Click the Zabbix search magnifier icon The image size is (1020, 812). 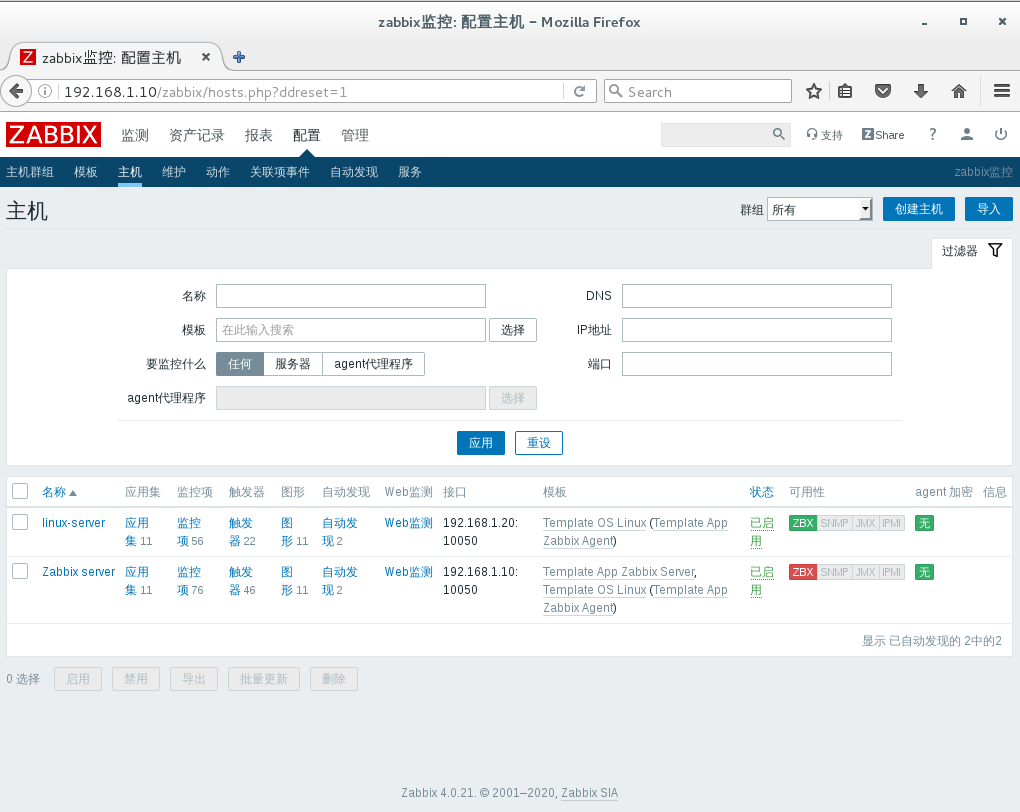pos(779,134)
